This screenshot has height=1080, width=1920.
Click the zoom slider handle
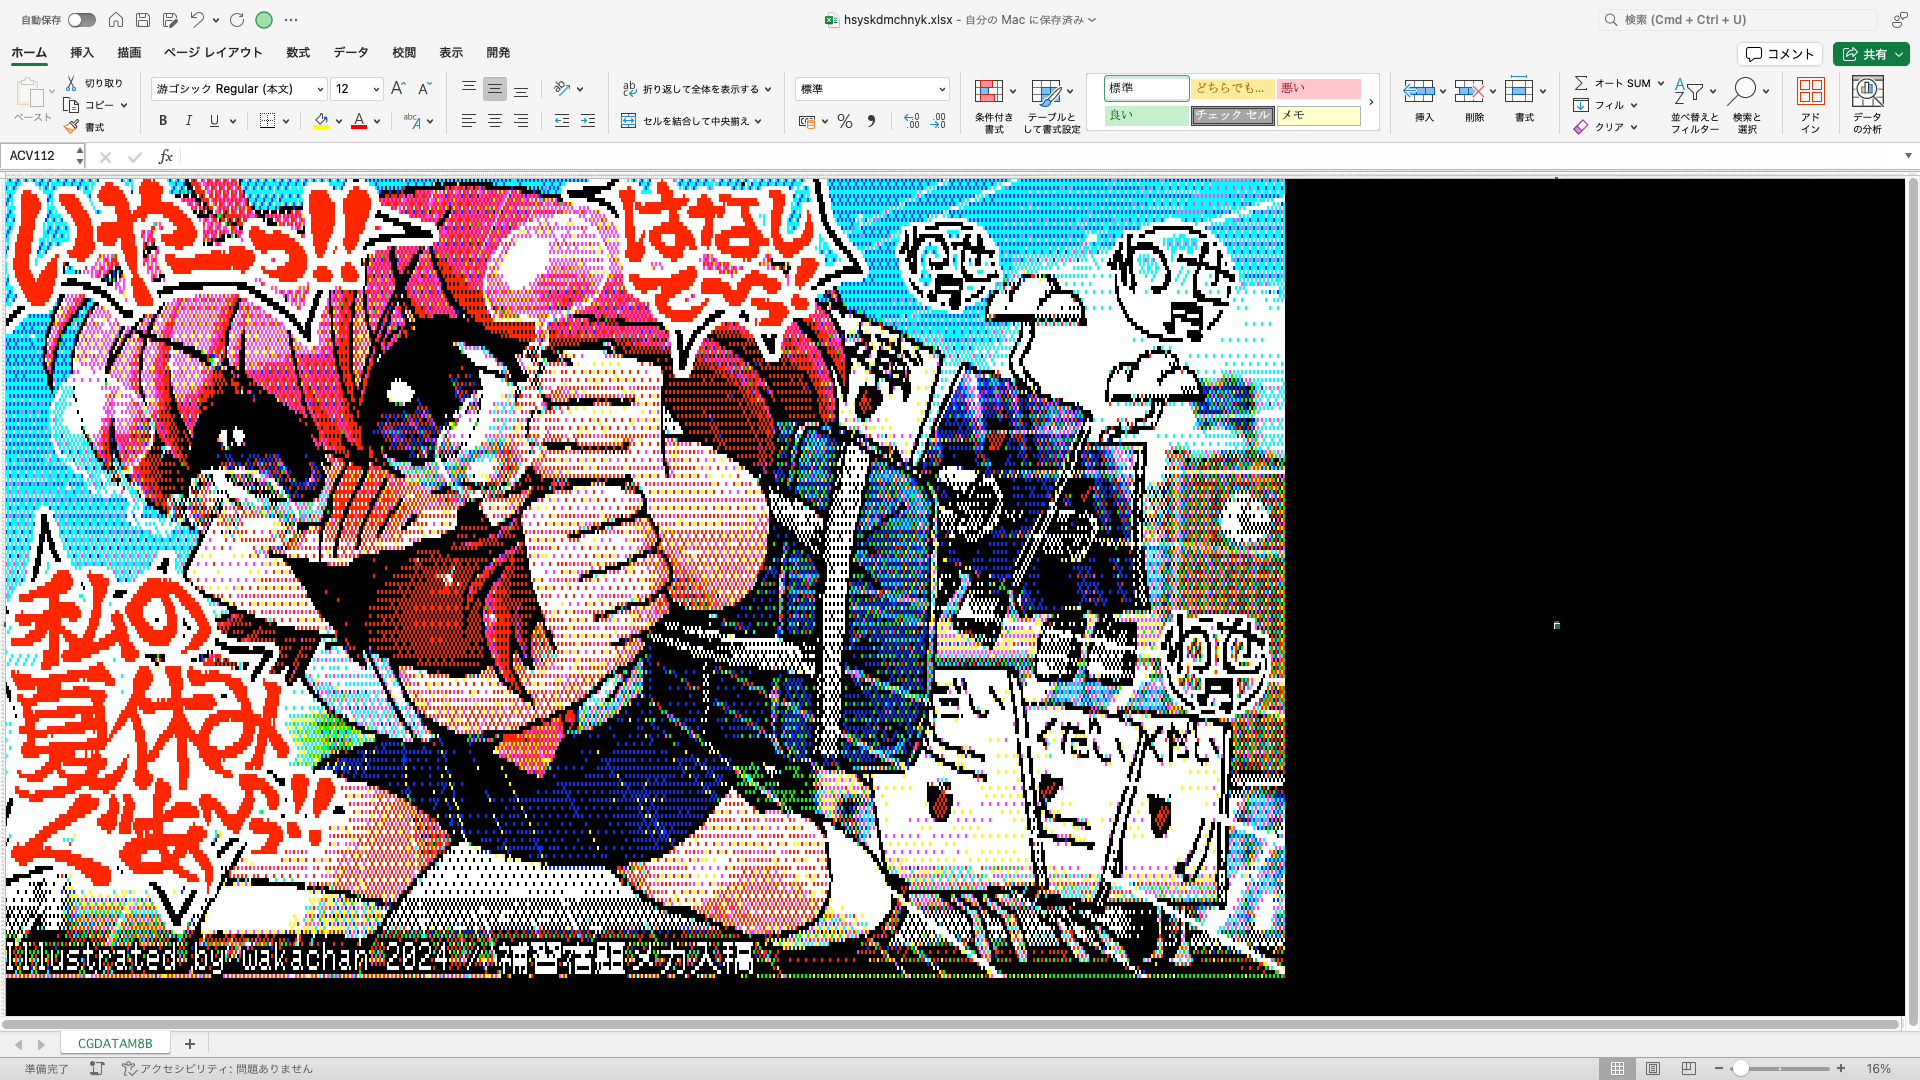click(x=1741, y=1069)
